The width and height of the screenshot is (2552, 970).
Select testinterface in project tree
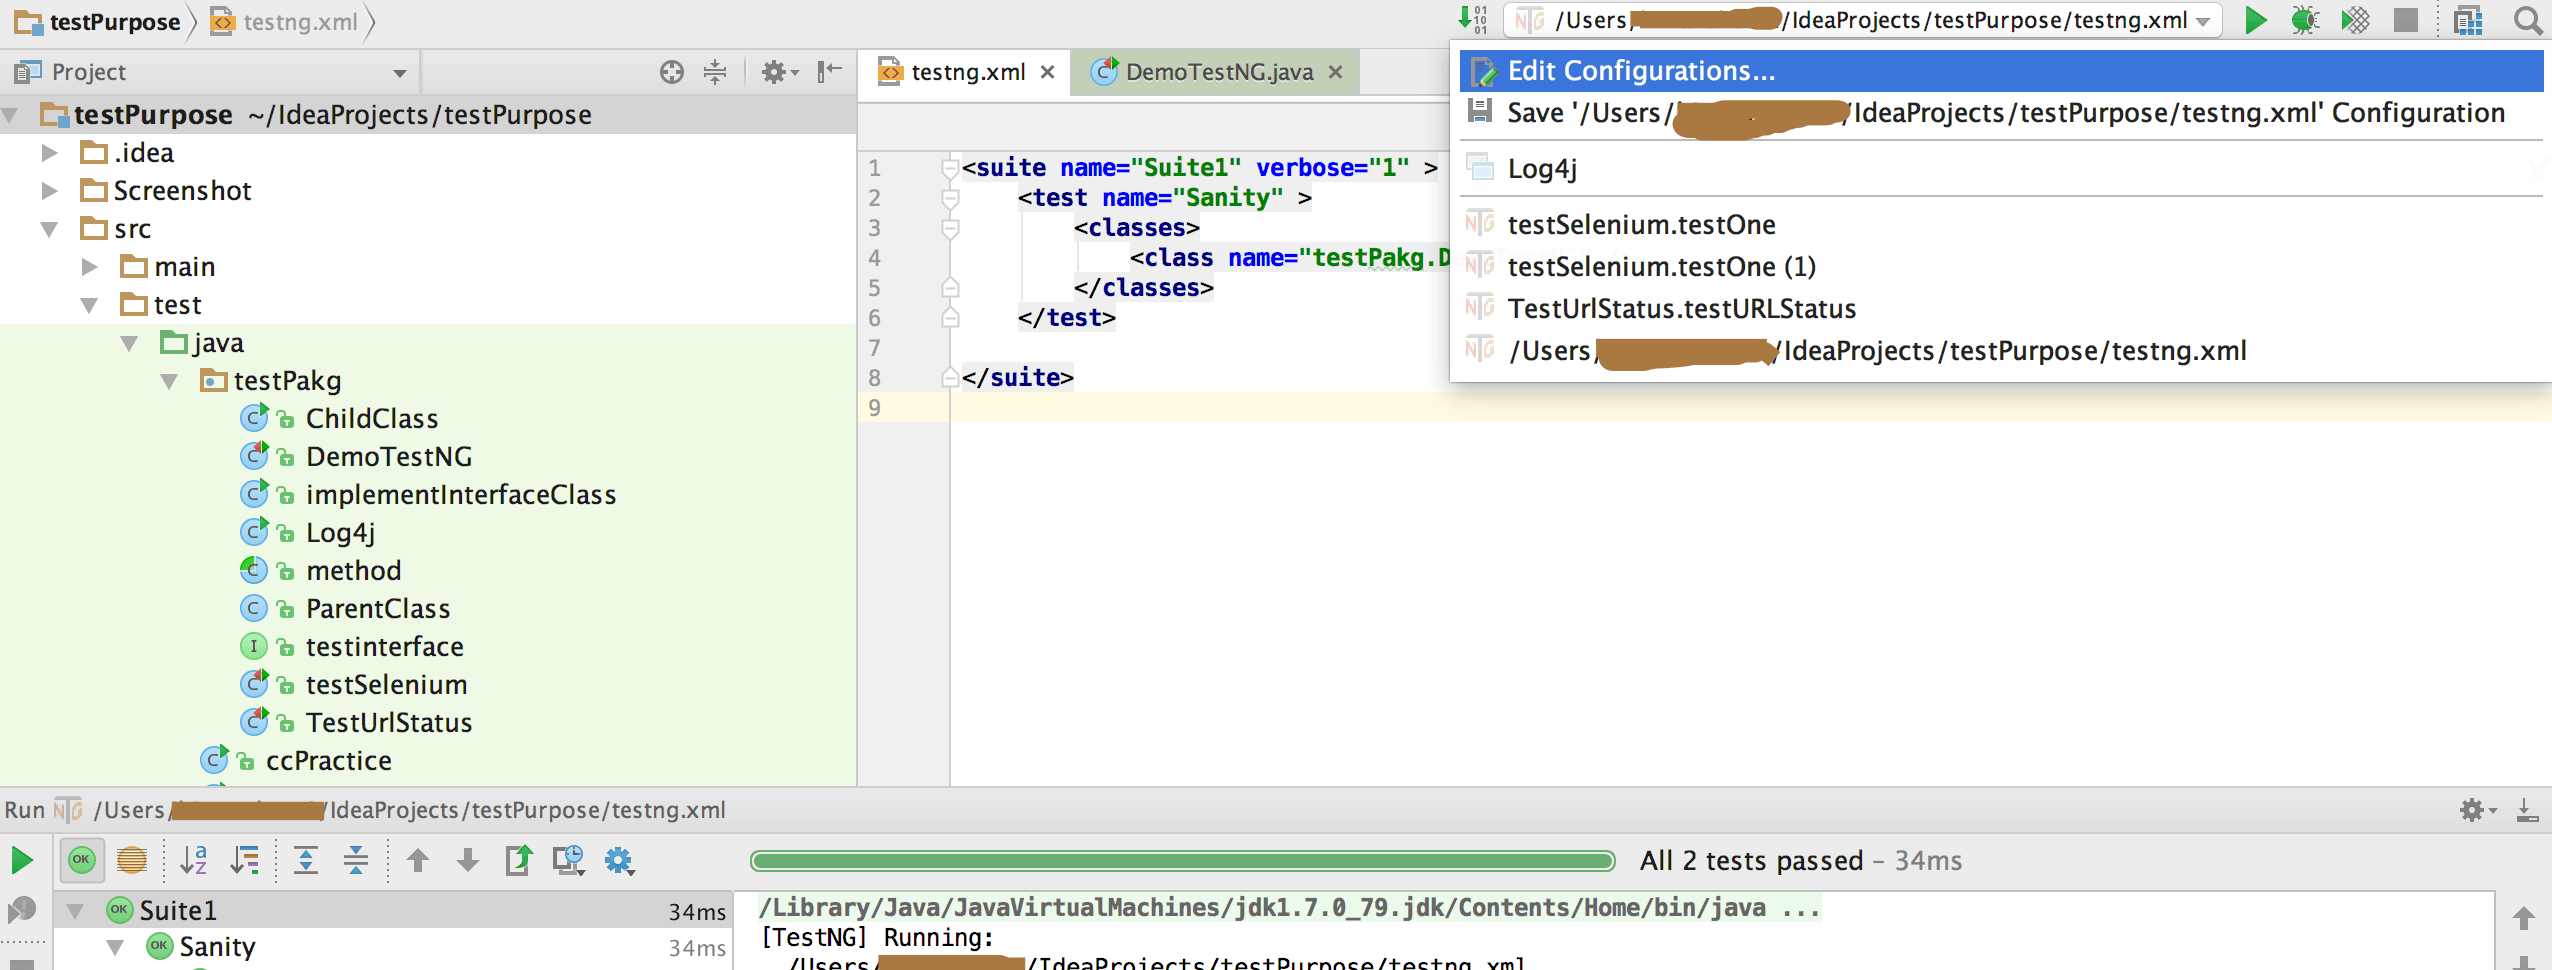(x=384, y=647)
